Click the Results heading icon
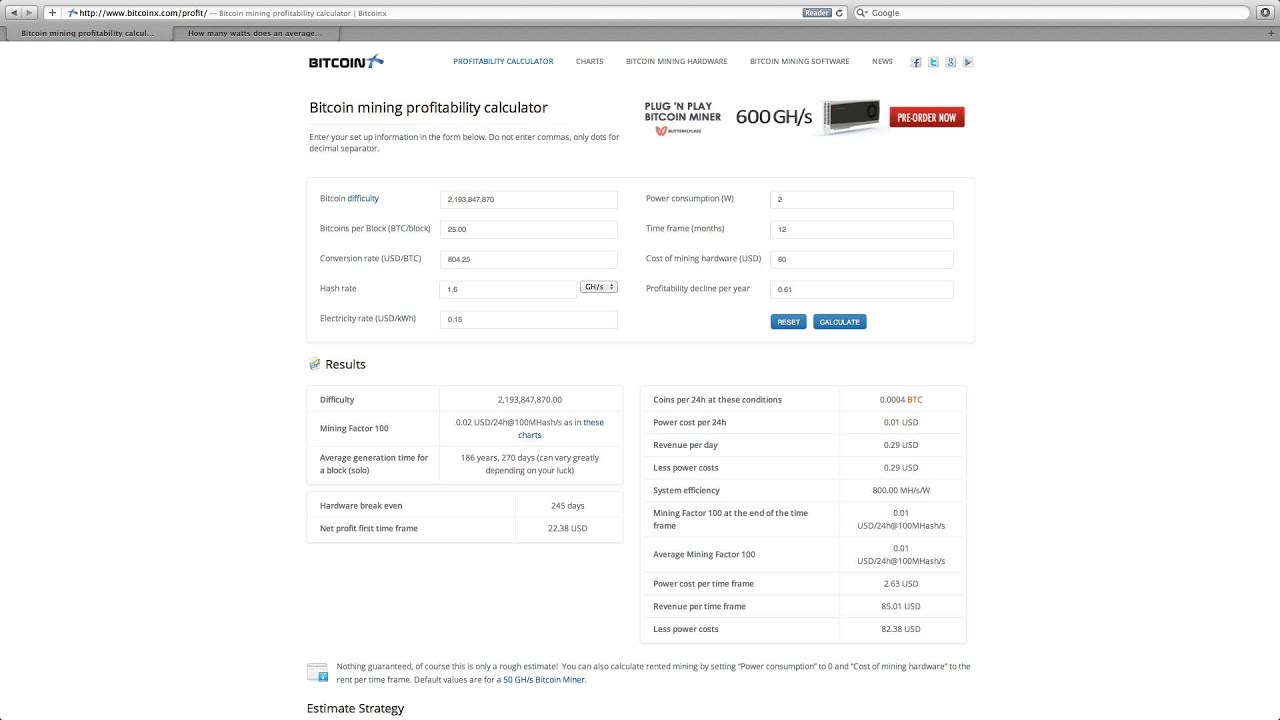Screen dimensions: 1280x720 coord(314,364)
